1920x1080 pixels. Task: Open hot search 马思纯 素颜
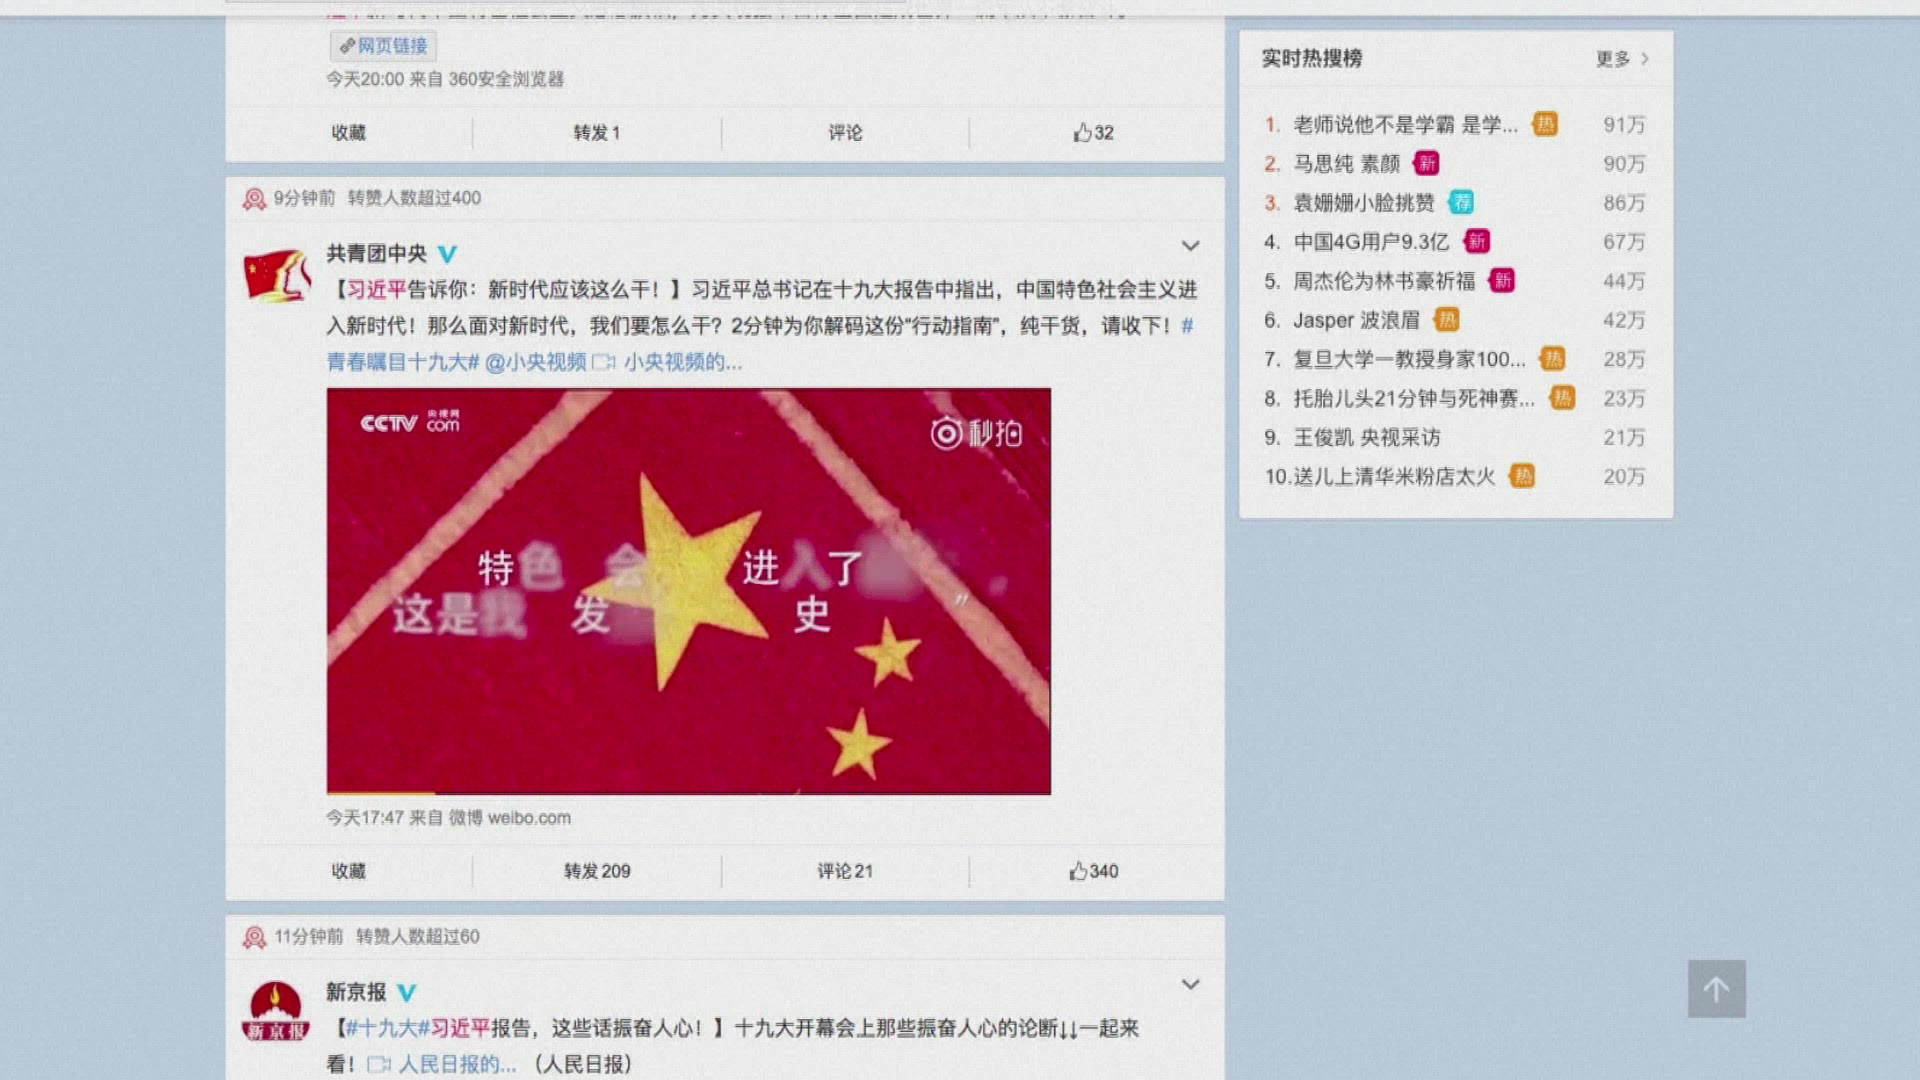1346,164
